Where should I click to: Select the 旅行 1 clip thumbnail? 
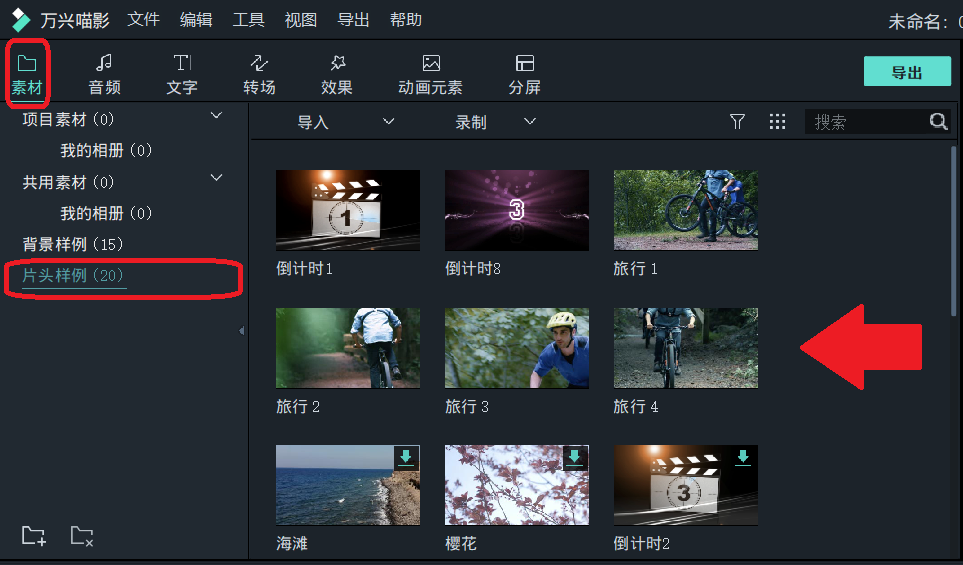point(685,210)
